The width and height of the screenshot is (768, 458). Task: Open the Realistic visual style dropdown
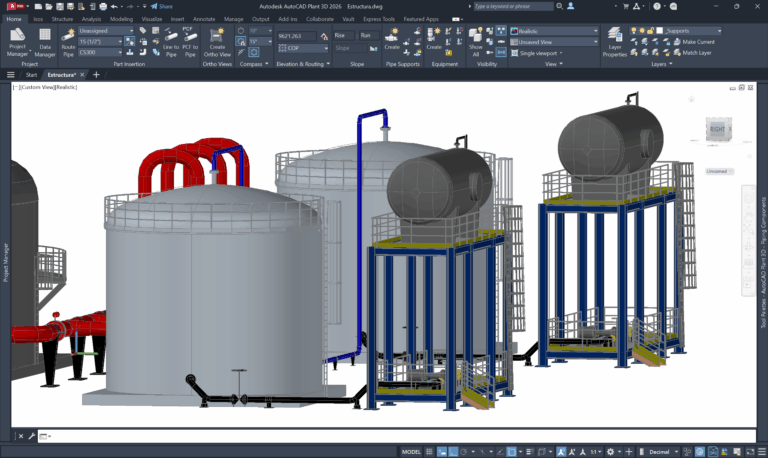(553, 31)
